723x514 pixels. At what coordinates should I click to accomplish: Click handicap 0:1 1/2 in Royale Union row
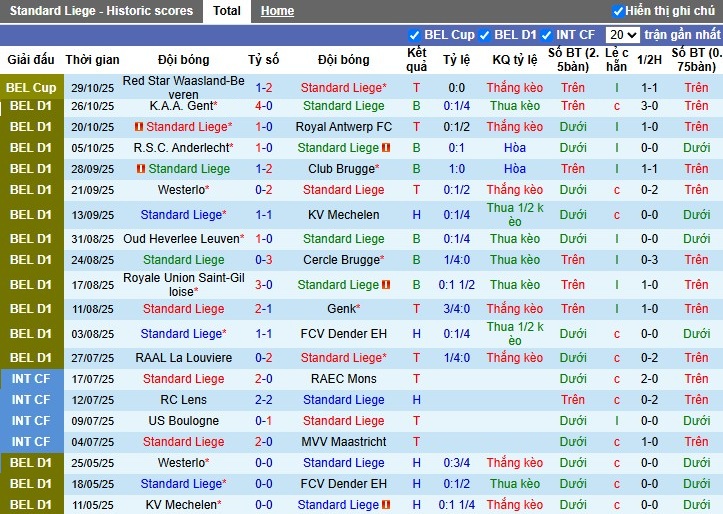(456, 284)
